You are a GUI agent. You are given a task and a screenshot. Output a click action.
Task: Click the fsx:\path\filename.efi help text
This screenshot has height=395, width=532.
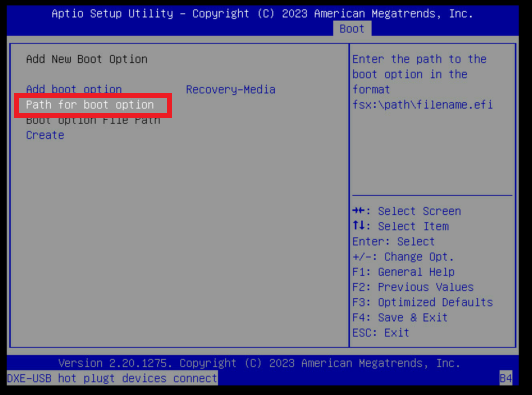coord(422,105)
